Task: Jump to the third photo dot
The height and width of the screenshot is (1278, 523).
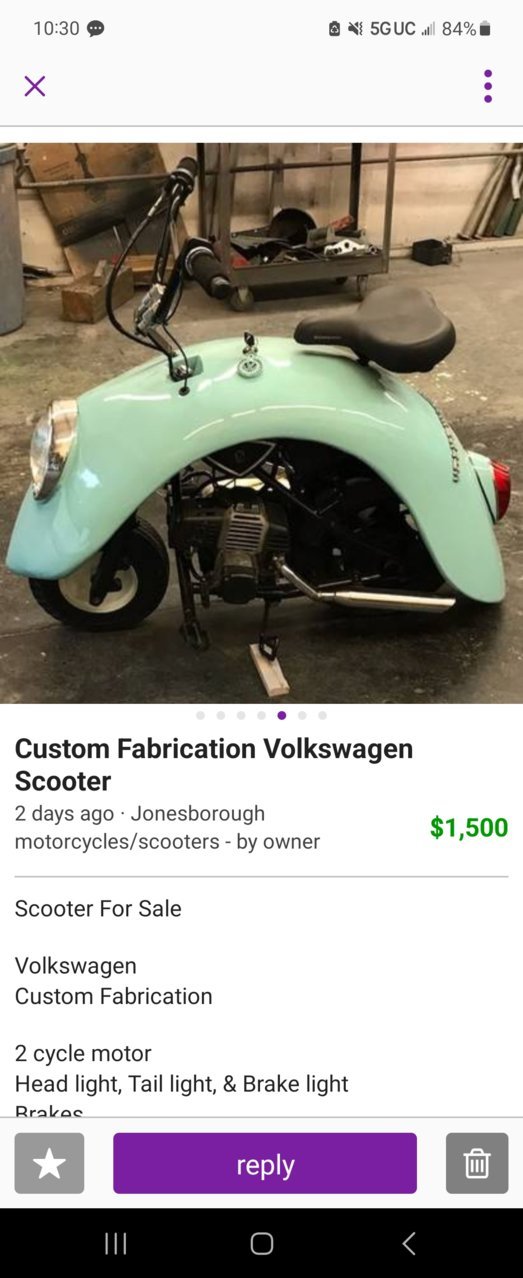Action: [241, 715]
